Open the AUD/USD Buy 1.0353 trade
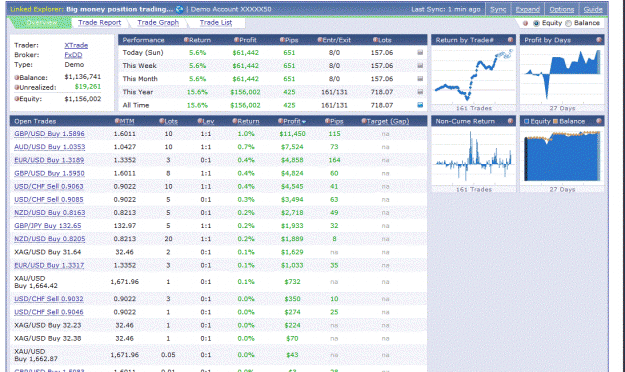Viewport: 625px width, 372px height. click(x=49, y=147)
